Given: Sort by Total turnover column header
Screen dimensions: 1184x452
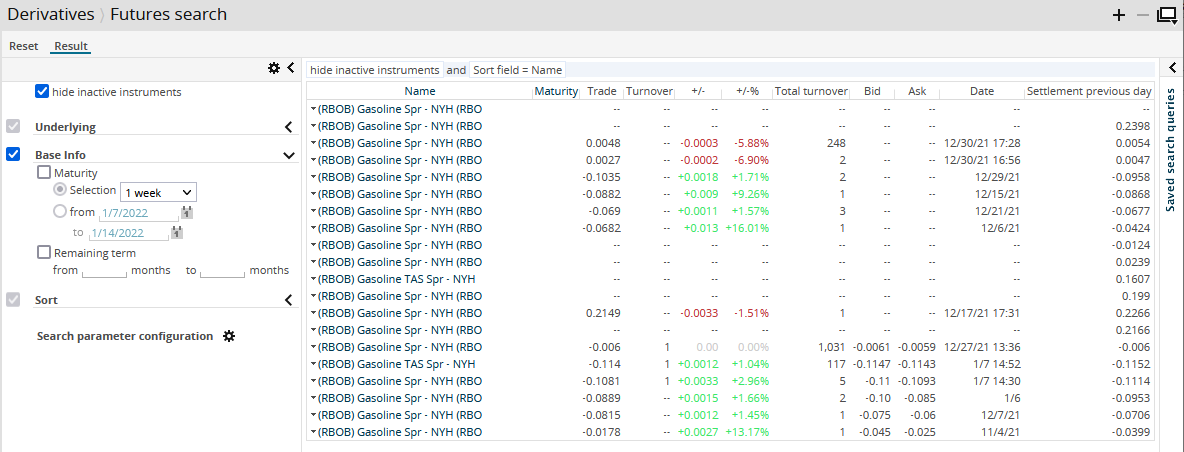Looking at the screenshot, I should pyautogui.click(x=811, y=91).
